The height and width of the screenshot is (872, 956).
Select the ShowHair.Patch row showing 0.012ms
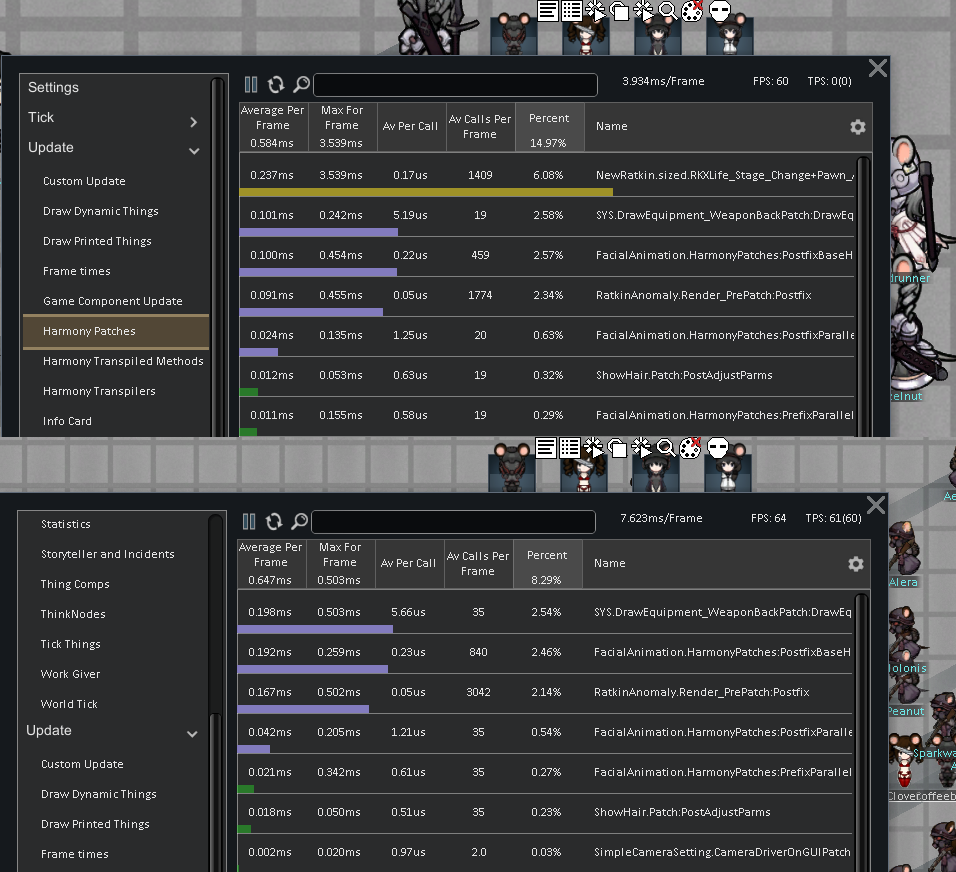click(x=547, y=375)
